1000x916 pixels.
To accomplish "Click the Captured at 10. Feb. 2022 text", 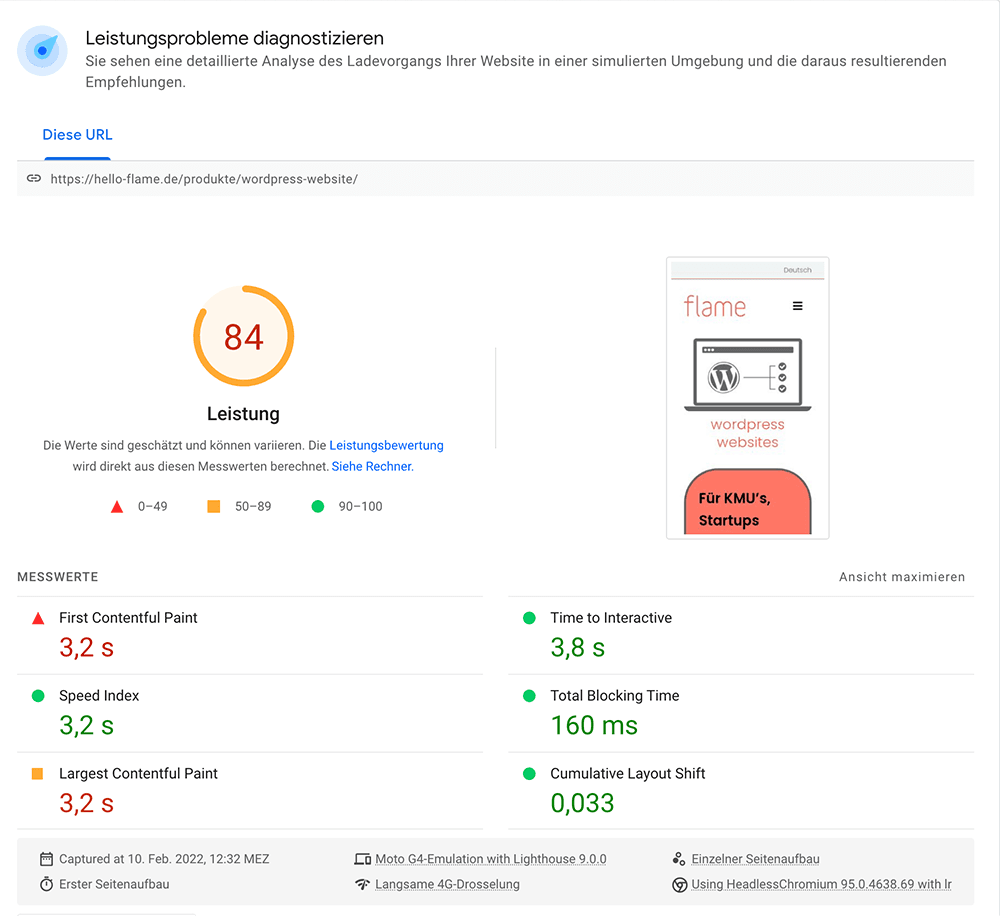I will click(164, 859).
